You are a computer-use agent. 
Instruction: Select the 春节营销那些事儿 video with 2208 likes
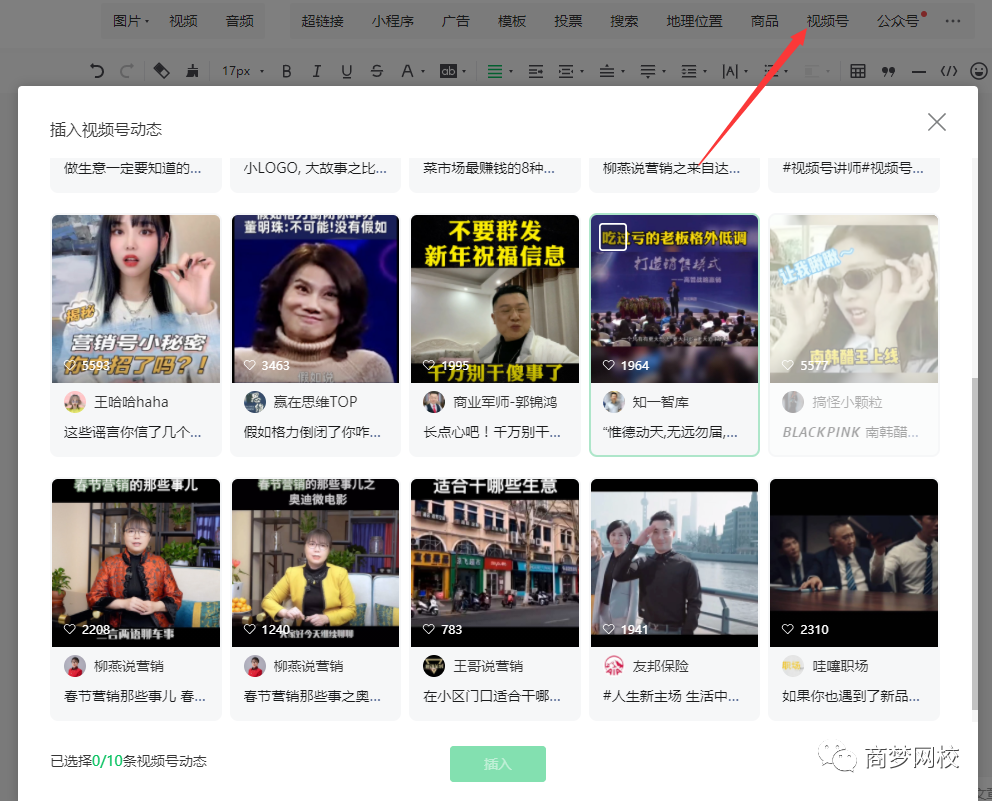[136, 562]
